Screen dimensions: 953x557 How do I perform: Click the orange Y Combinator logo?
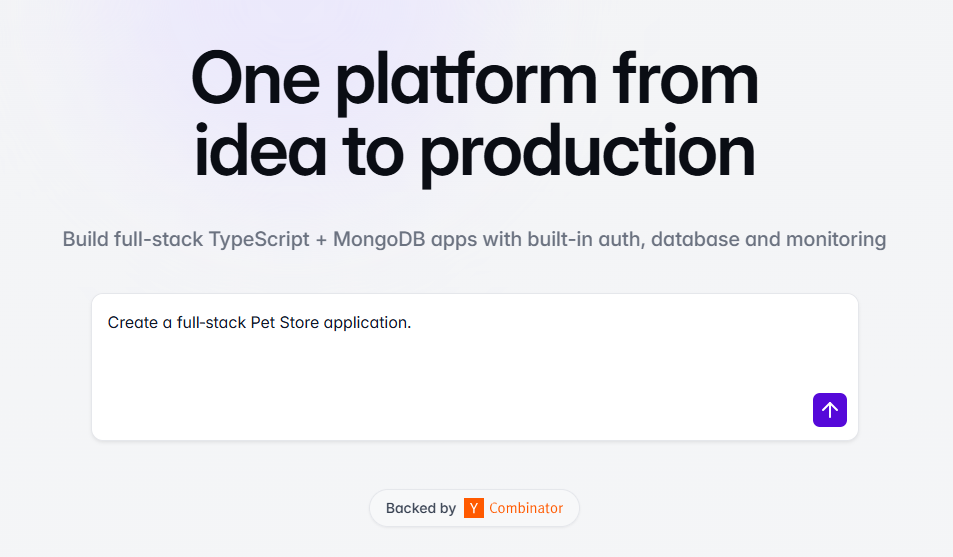[474, 508]
